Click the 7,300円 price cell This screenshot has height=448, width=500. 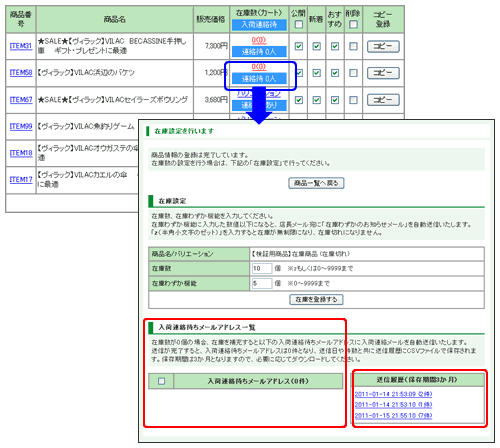pos(211,46)
